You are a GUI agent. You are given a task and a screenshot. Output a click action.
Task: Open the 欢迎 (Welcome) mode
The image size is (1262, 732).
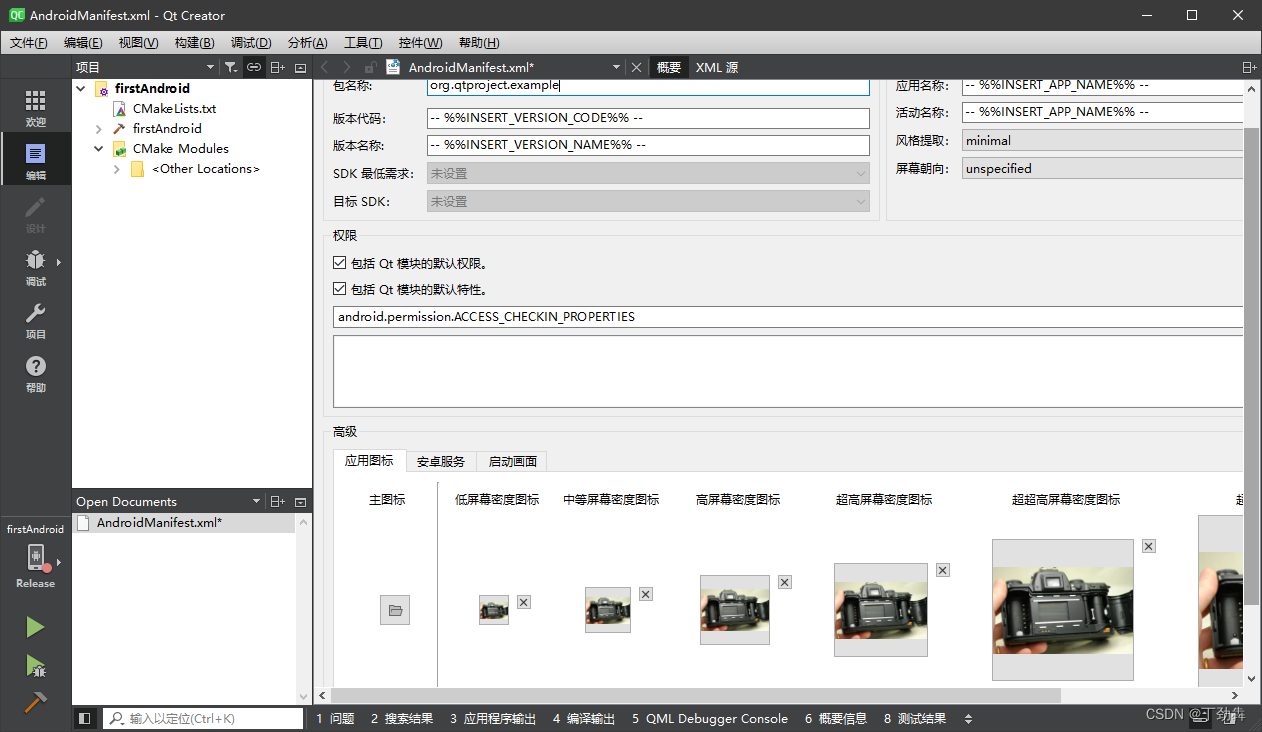pyautogui.click(x=35, y=108)
